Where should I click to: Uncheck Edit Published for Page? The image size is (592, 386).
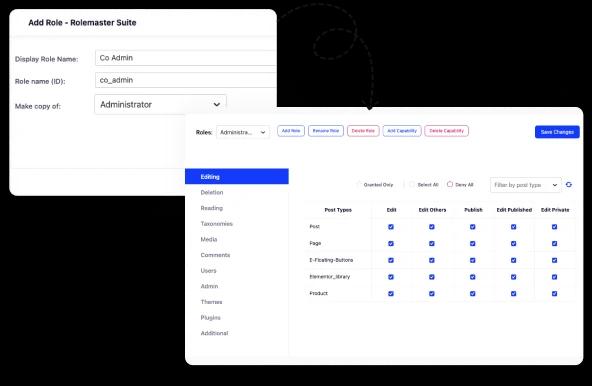click(513, 244)
